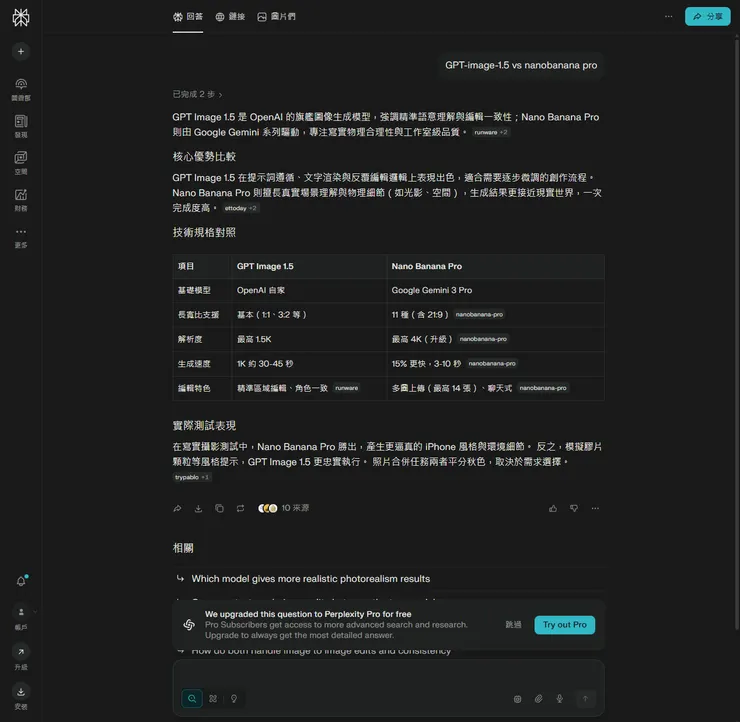Open the nanobanana-pro citation in 生成速度 row
740x722 pixels.
coord(492,363)
